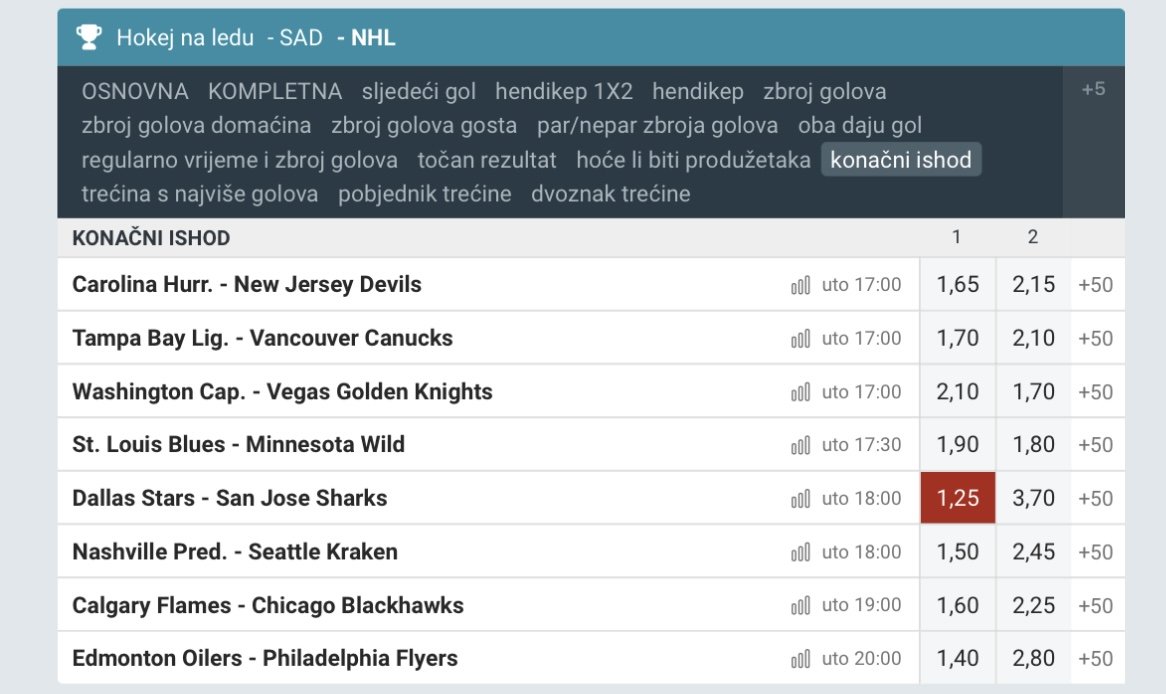Select odds 2,15 for New Jersey Devils
This screenshot has width=1166, height=694.
(x=1033, y=285)
